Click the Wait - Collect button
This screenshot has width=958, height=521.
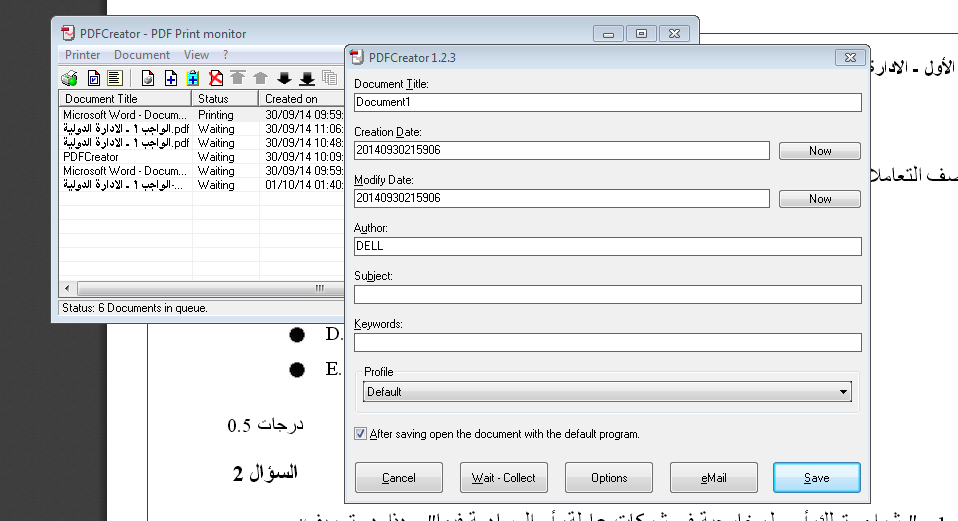503,478
